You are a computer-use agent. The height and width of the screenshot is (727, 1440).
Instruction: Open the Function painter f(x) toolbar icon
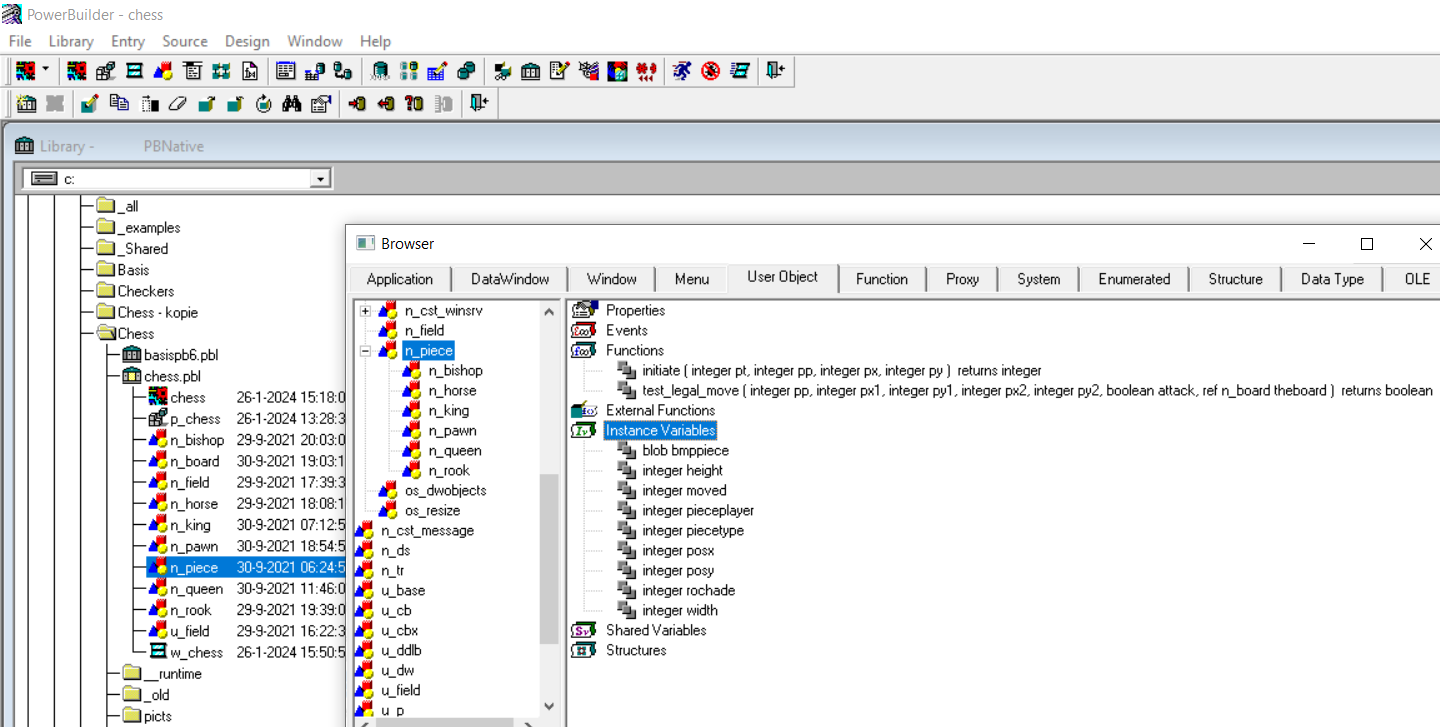click(250, 71)
